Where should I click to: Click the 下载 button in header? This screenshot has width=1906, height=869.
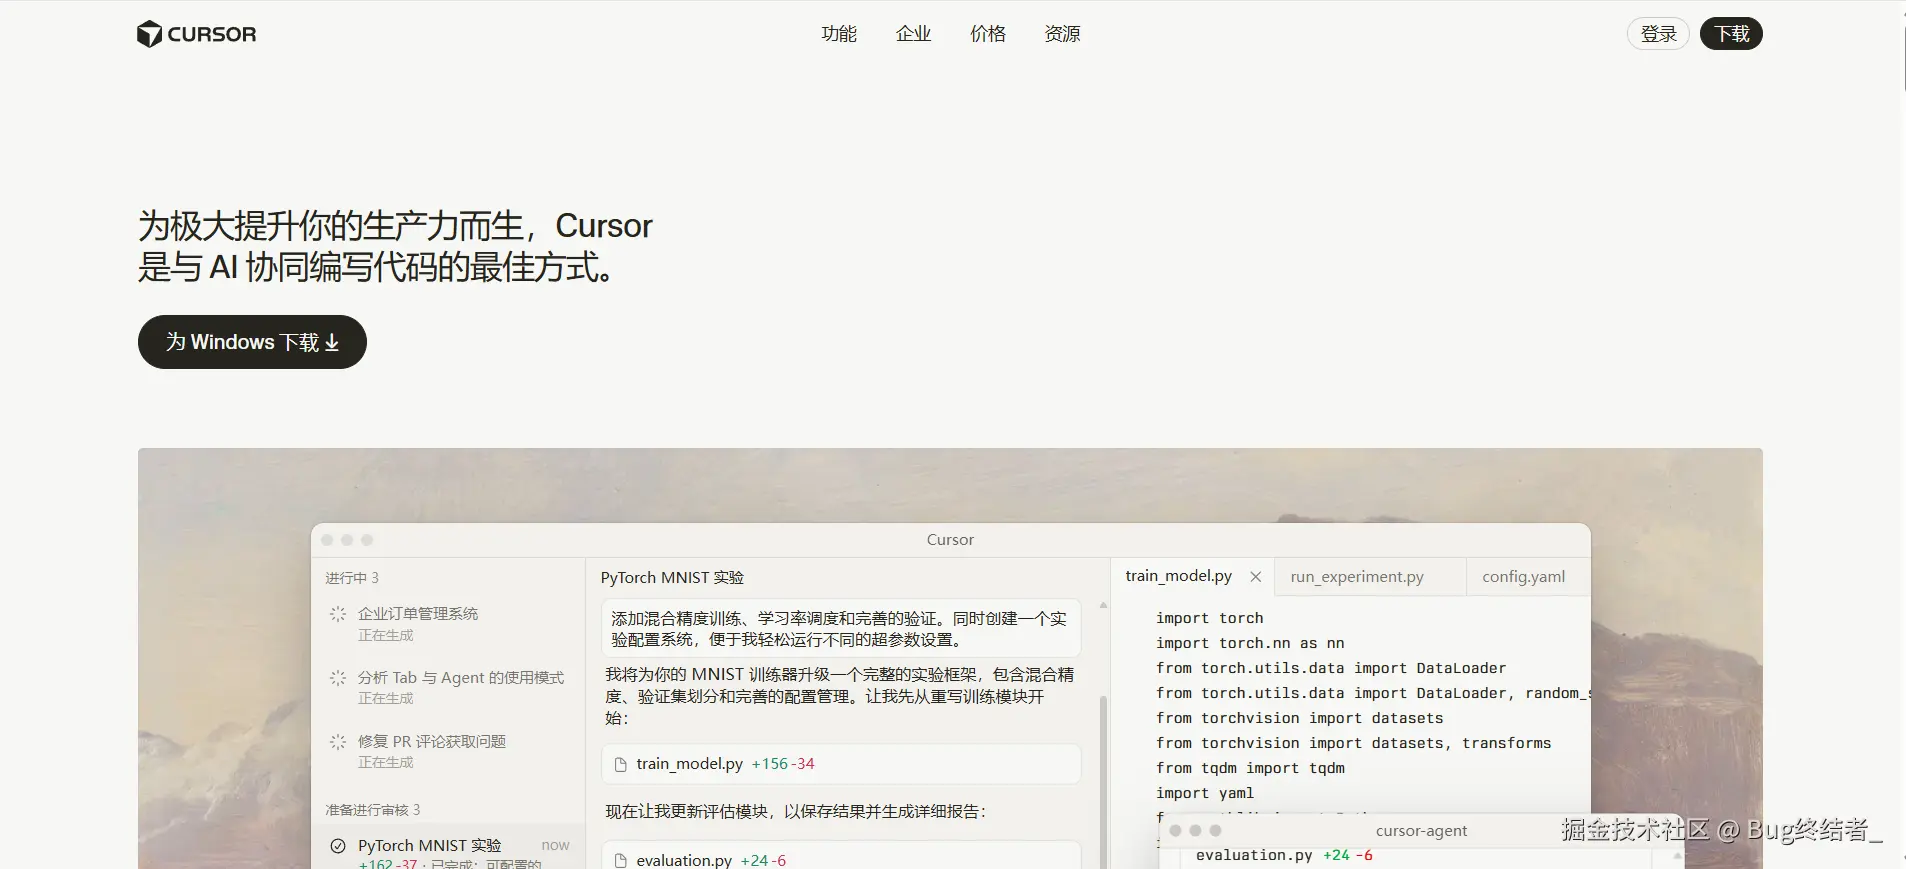pos(1731,34)
